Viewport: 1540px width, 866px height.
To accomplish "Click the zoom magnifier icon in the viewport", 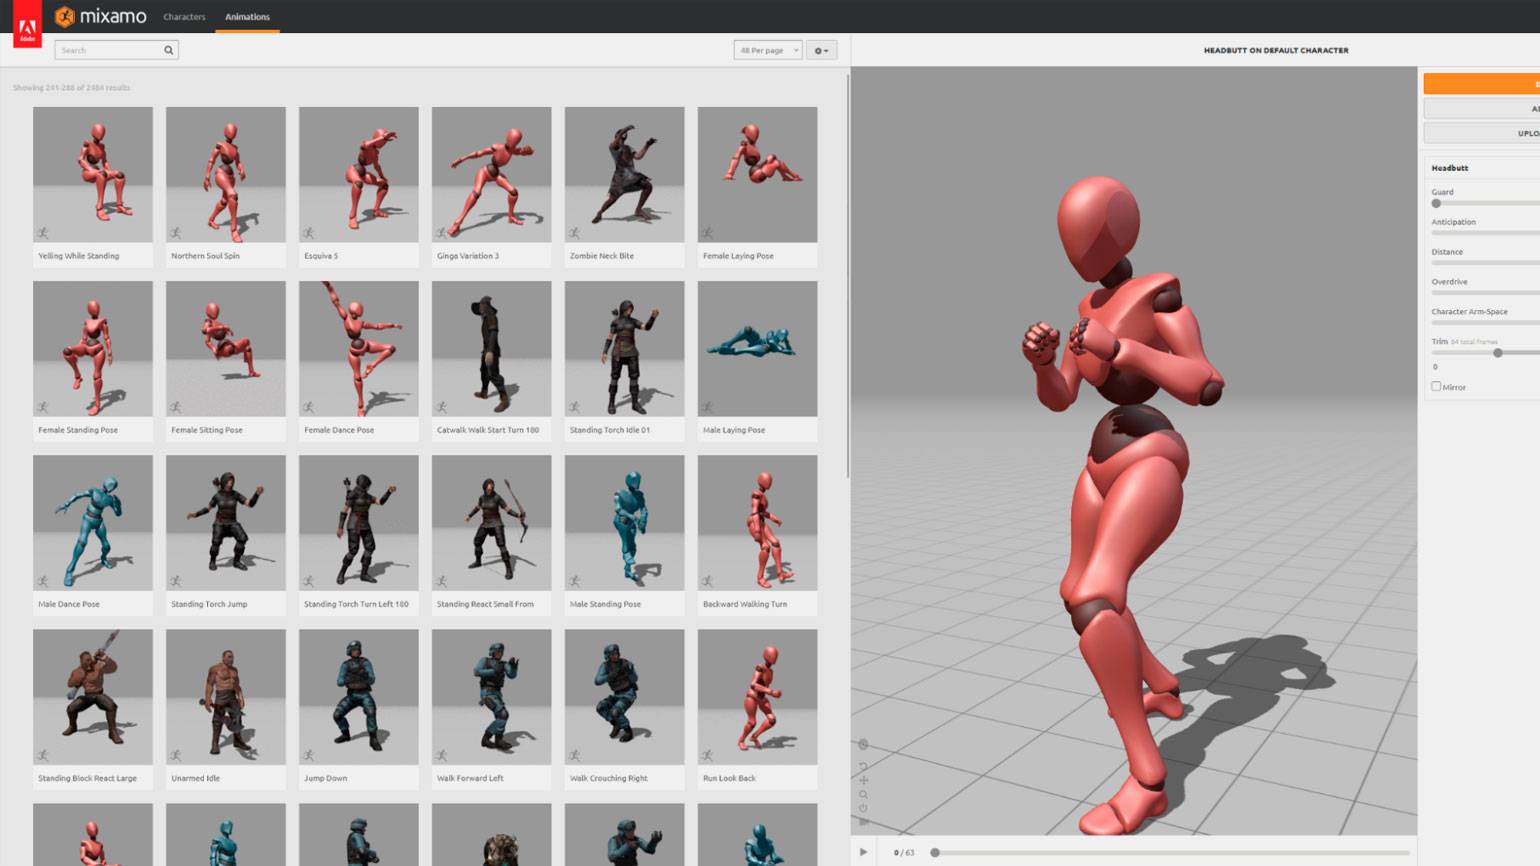I will coord(863,795).
